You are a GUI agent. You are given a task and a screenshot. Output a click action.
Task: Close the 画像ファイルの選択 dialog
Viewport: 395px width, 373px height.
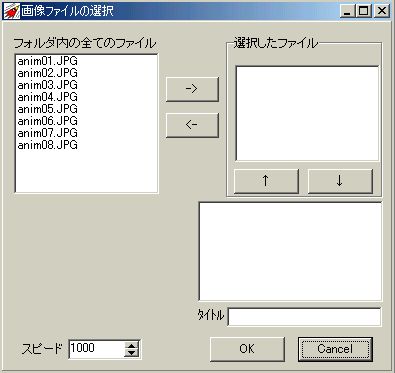[381, 11]
